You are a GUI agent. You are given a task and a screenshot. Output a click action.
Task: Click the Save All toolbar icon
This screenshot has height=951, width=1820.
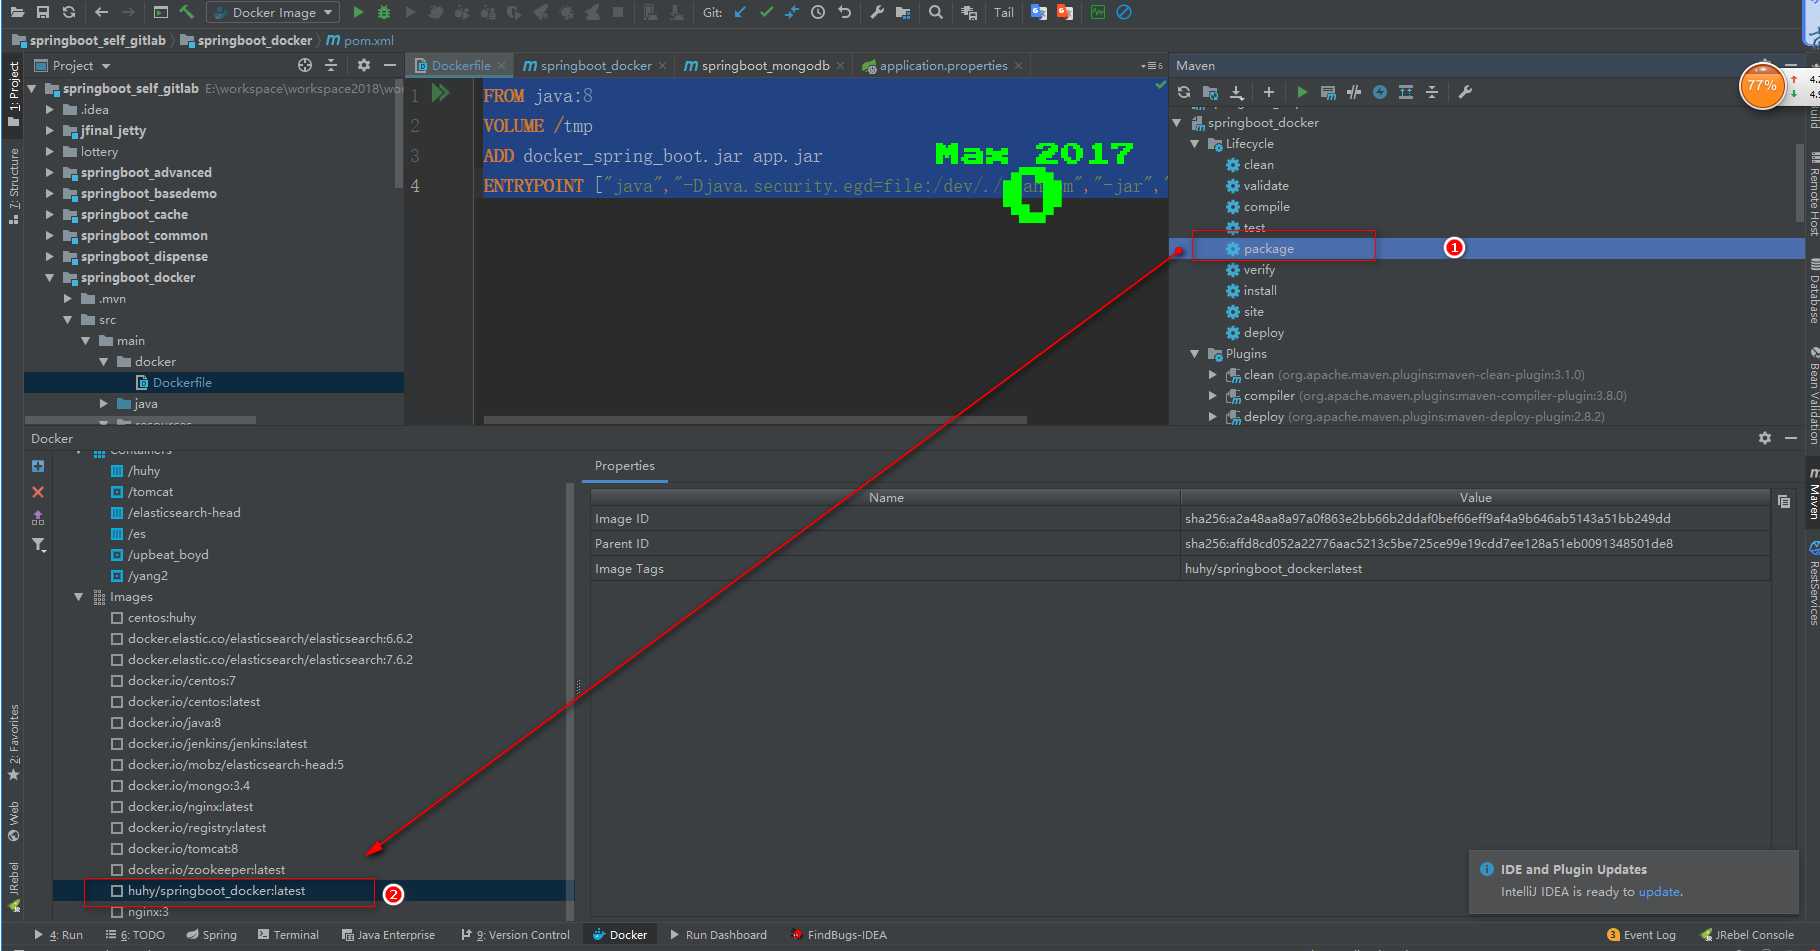42,12
